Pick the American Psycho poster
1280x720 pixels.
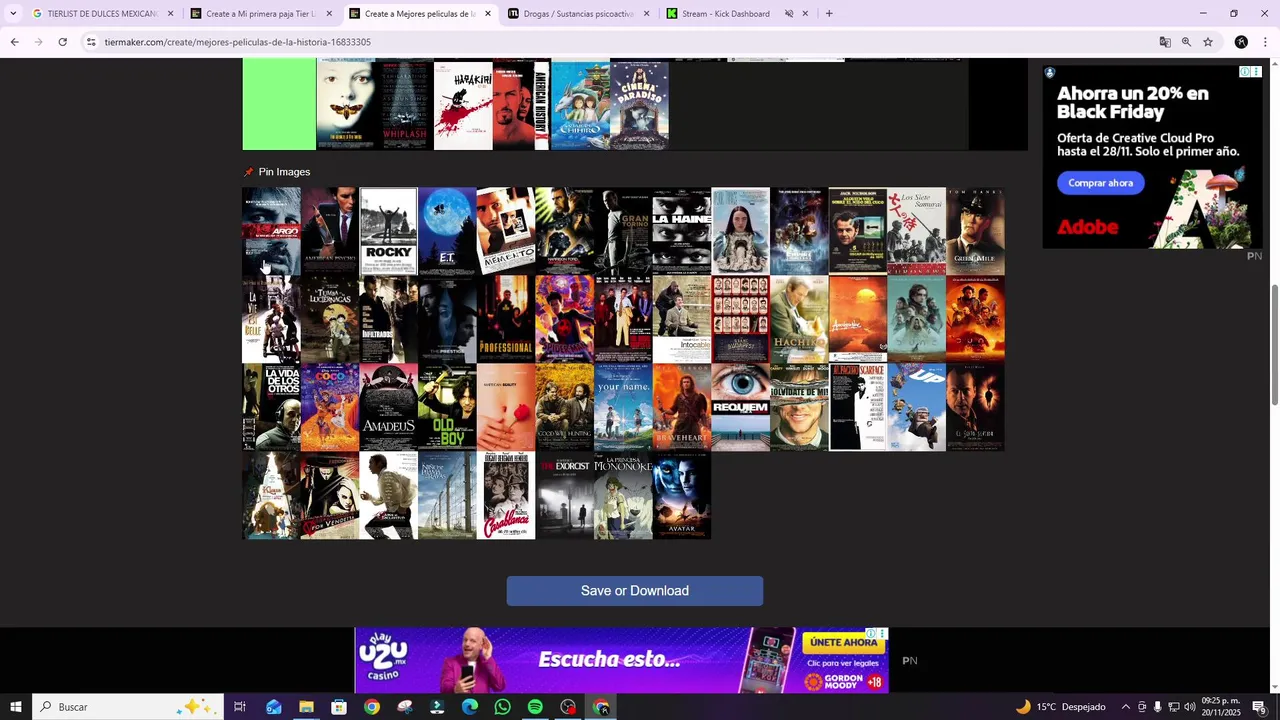(x=330, y=231)
